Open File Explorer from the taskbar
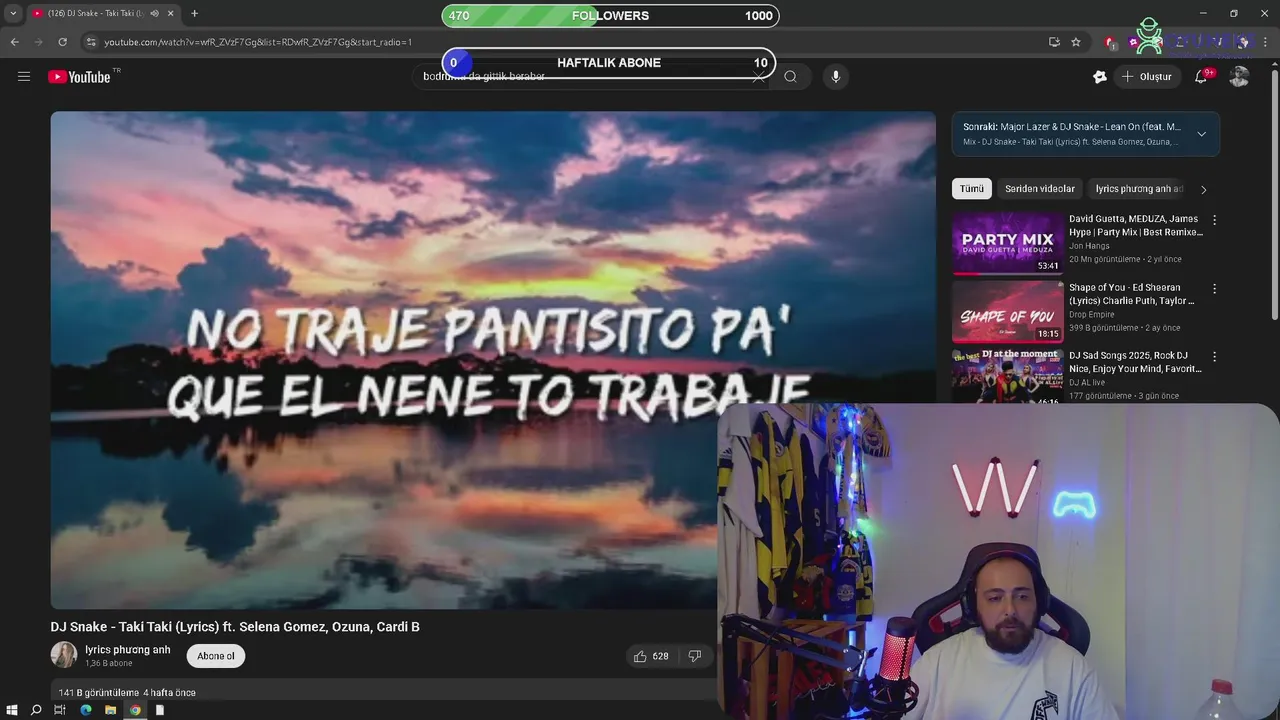 click(110, 710)
